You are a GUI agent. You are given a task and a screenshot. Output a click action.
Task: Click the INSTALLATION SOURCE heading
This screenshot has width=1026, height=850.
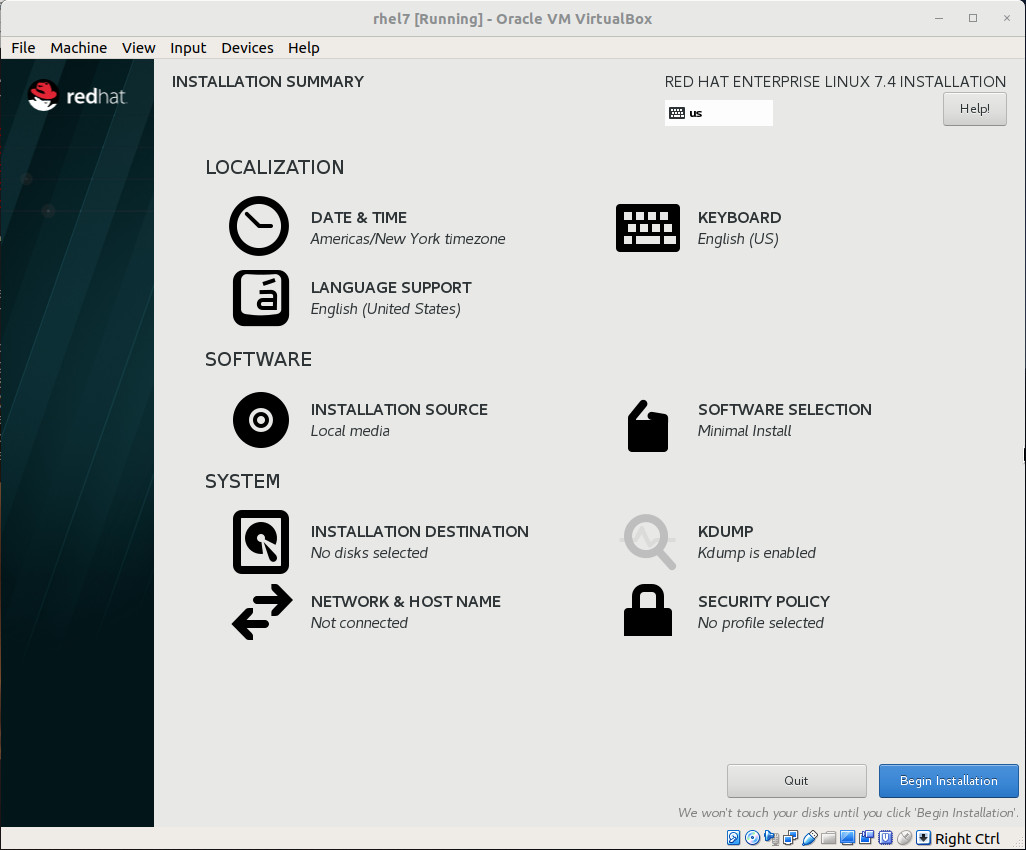399,410
